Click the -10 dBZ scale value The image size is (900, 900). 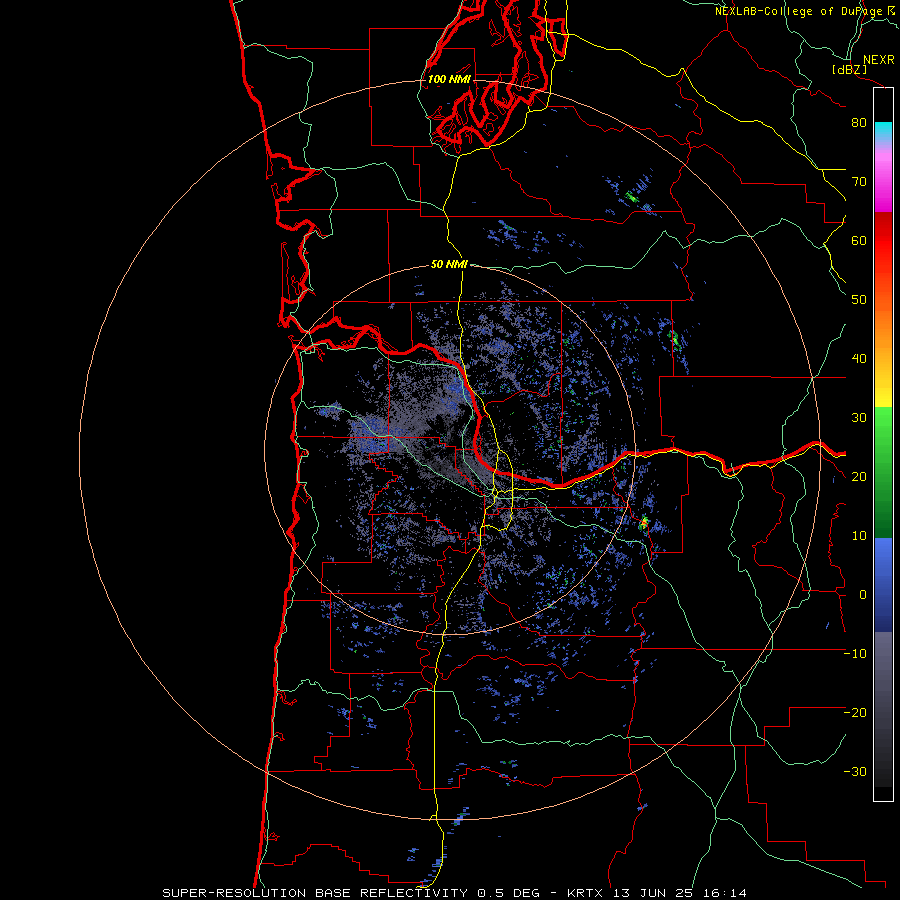pyautogui.click(x=855, y=654)
